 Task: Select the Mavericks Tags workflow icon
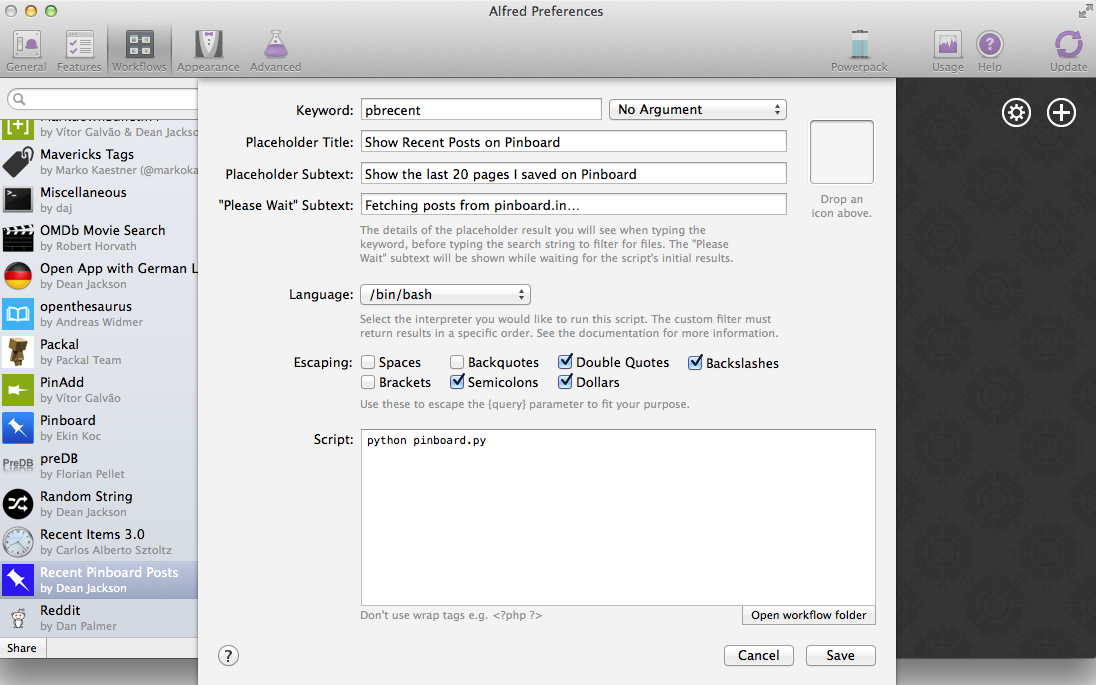[x=17, y=161]
